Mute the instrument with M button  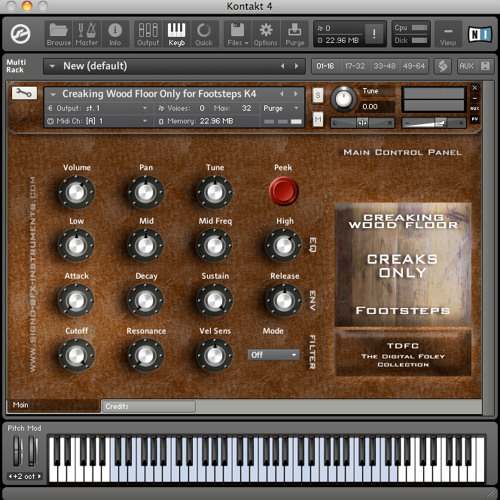318,119
